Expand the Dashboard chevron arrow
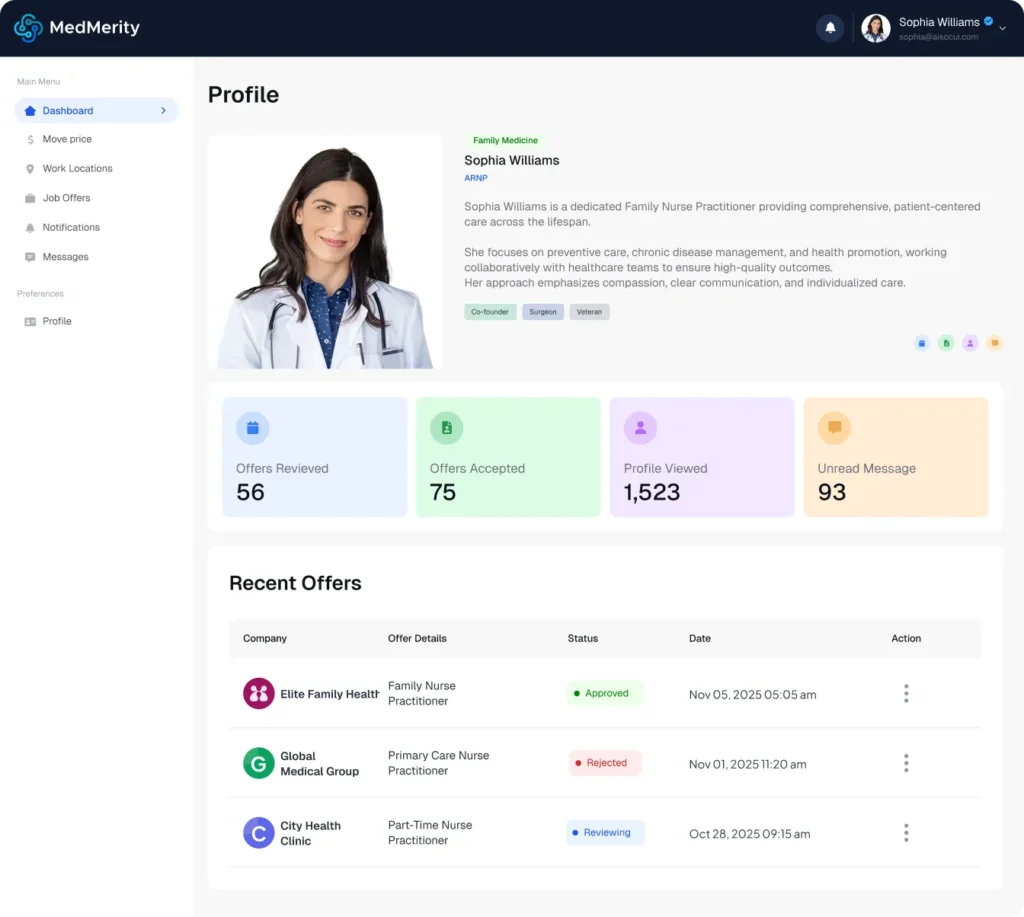 [163, 111]
